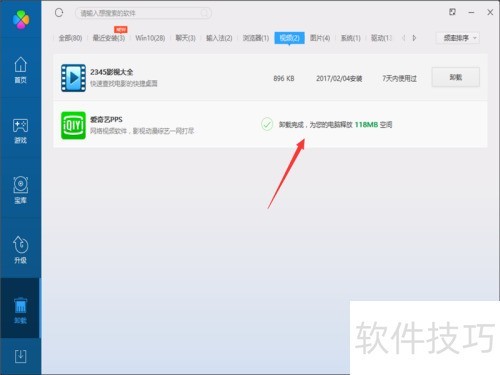Click the colorful clover app logo
This screenshot has width=500, height=375.
(21, 19)
